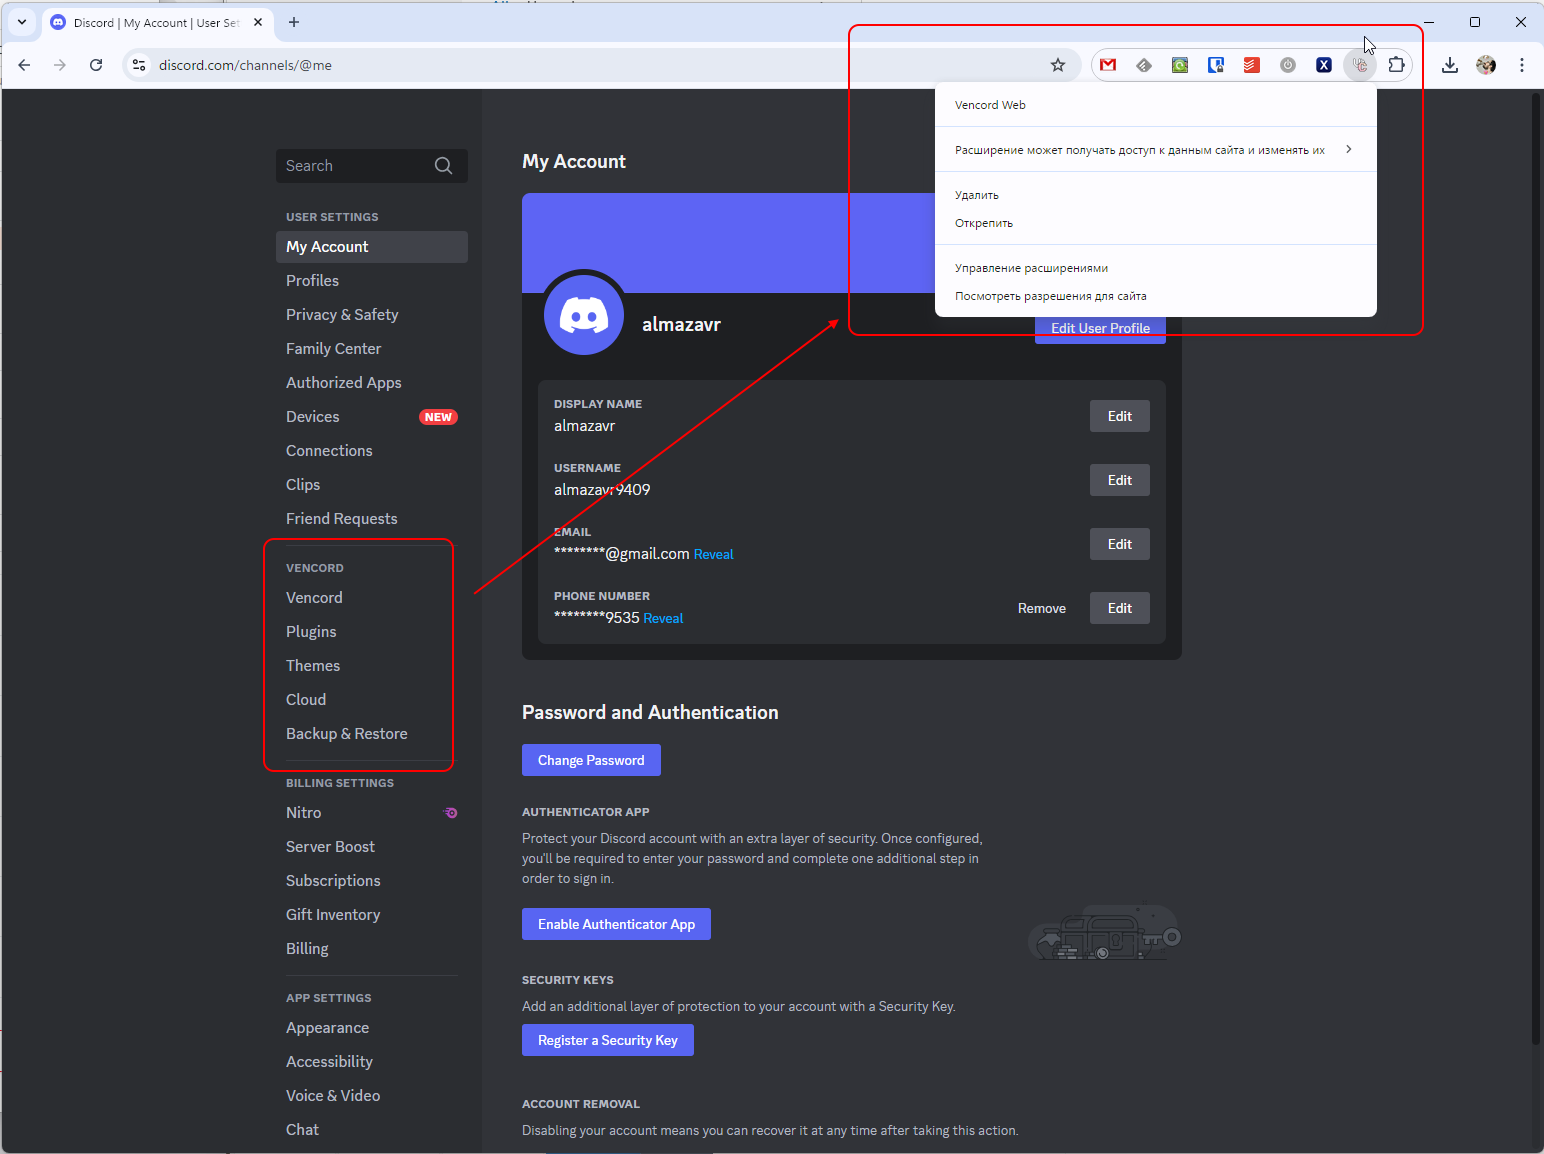This screenshot has width=1544, height=1154.
Task: Open a new browser tab
Action: (294, 22)
